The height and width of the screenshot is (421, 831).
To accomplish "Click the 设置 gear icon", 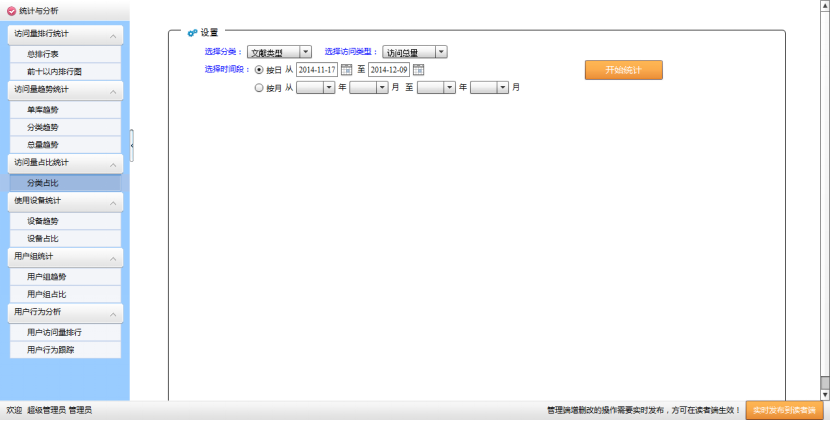I will pos(192,33).
